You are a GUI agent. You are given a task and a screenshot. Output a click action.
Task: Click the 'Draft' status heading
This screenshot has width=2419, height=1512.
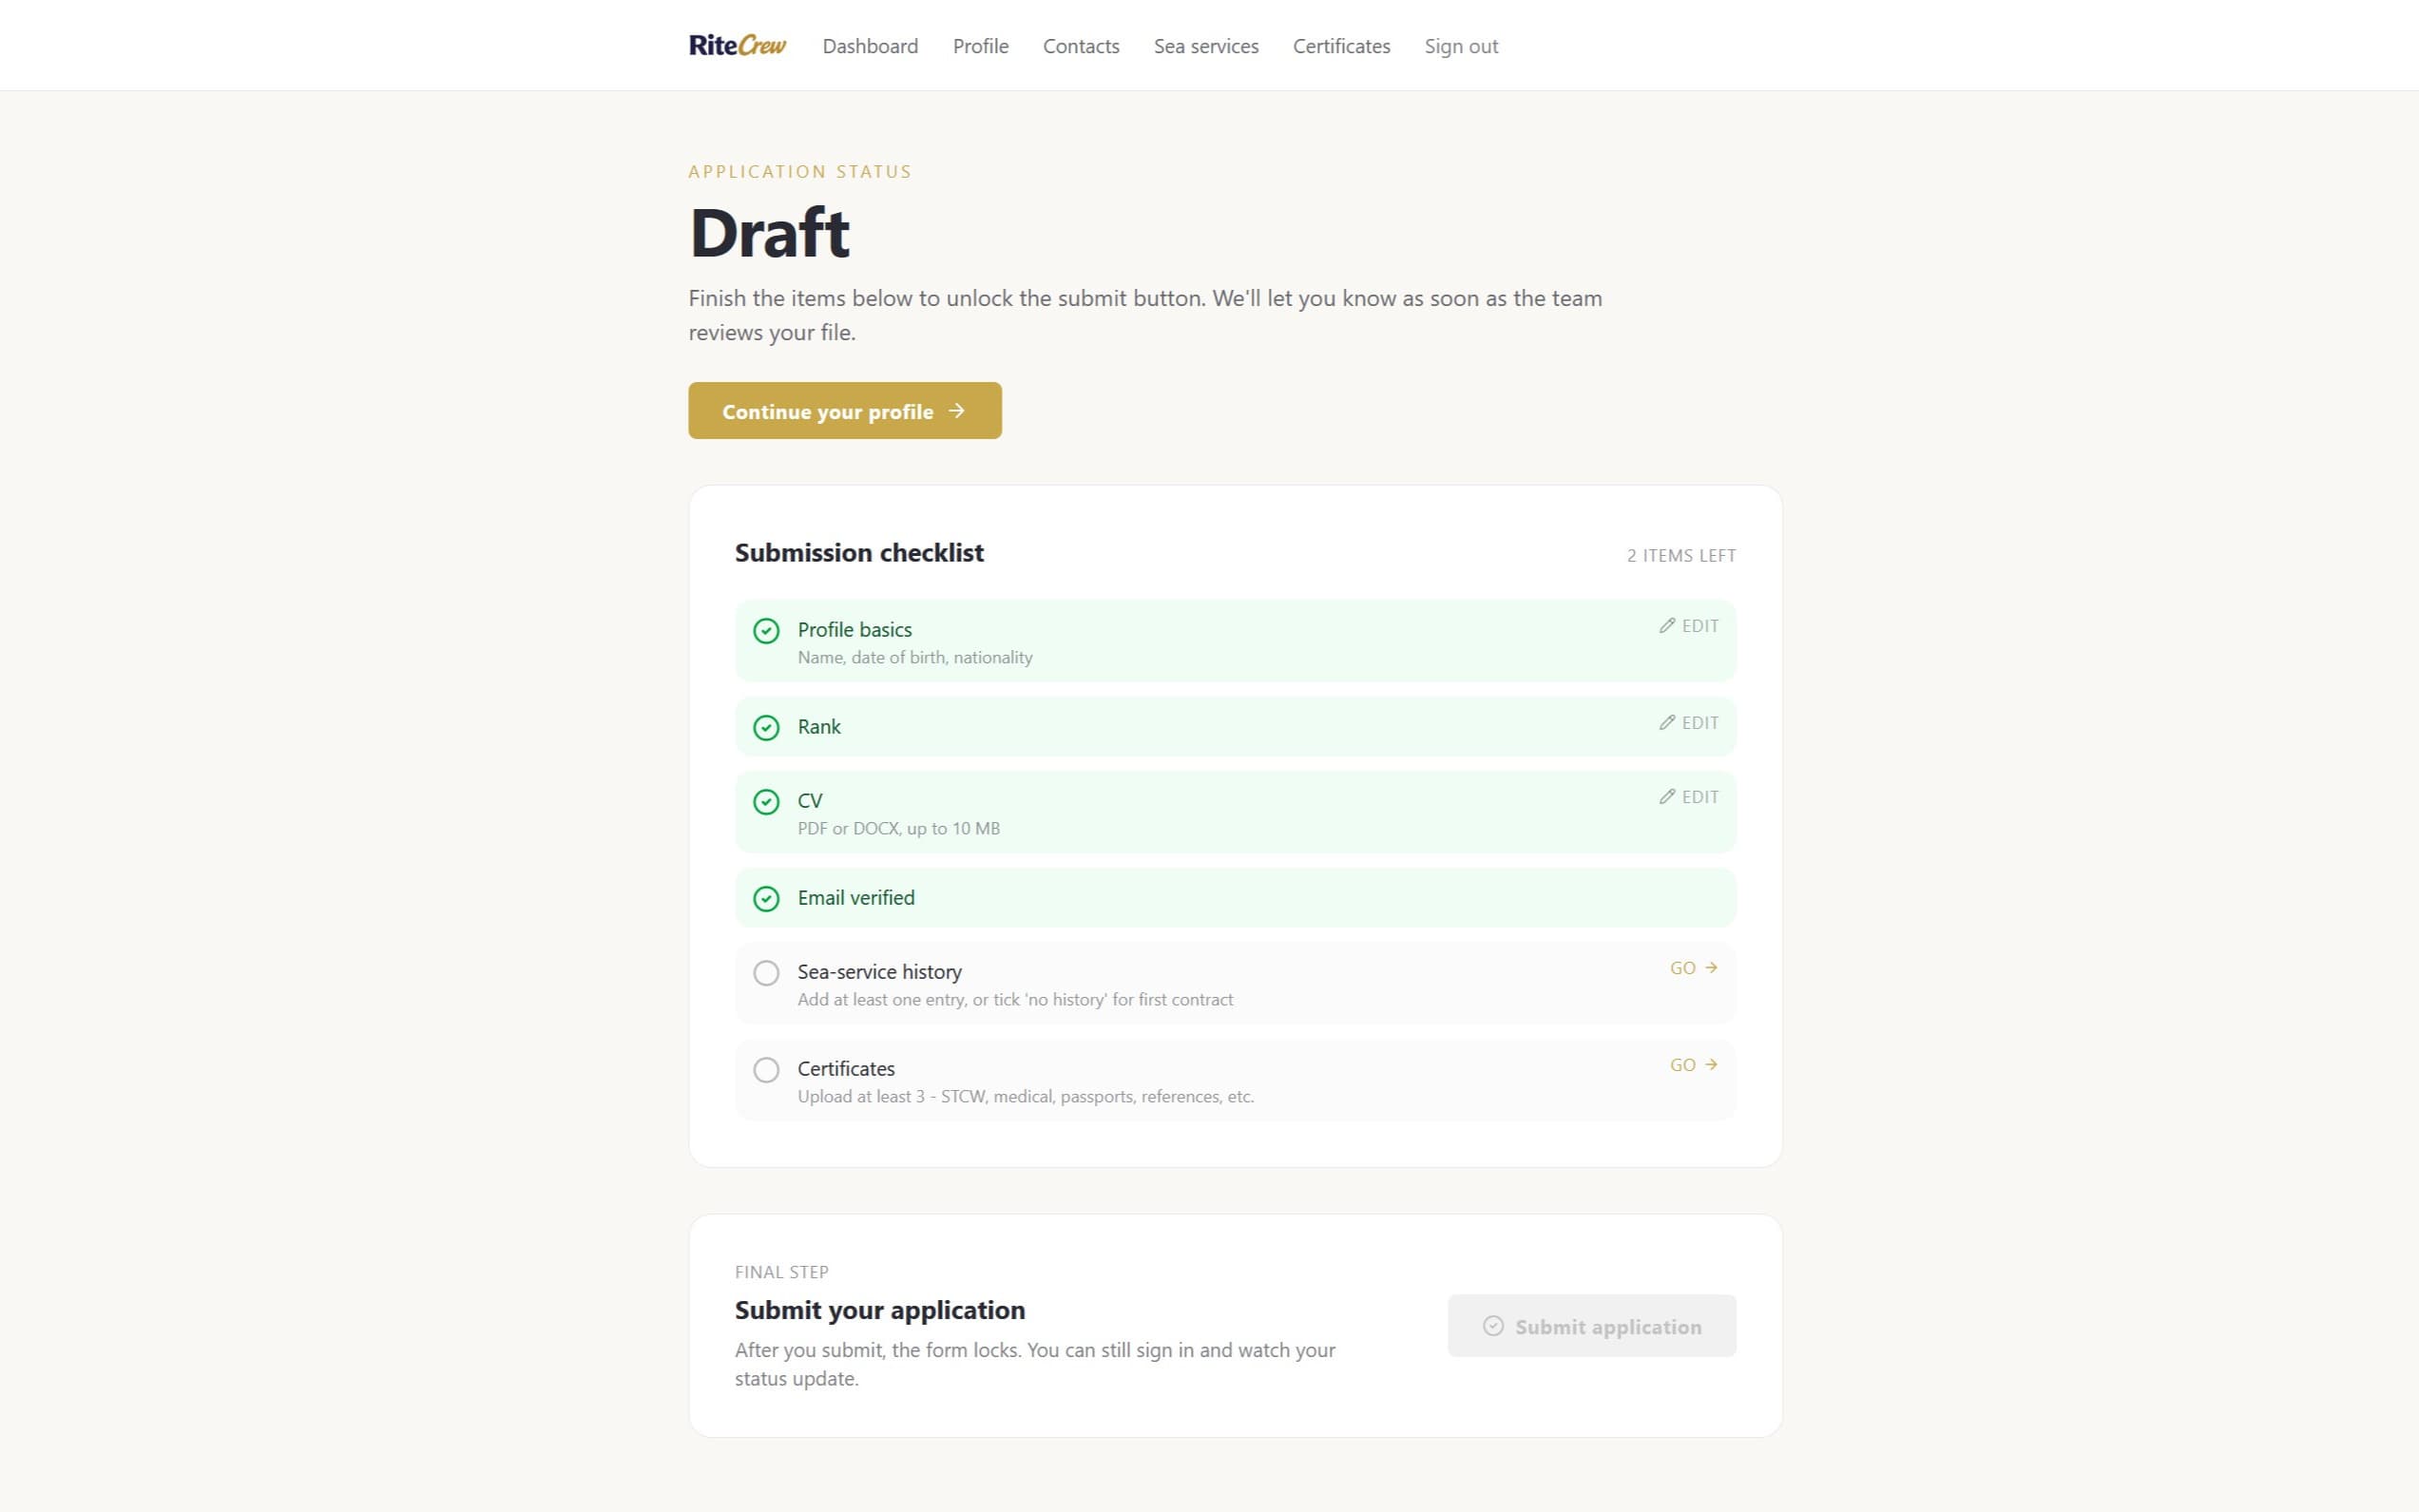pyautogui.click(x=769, y=233)
